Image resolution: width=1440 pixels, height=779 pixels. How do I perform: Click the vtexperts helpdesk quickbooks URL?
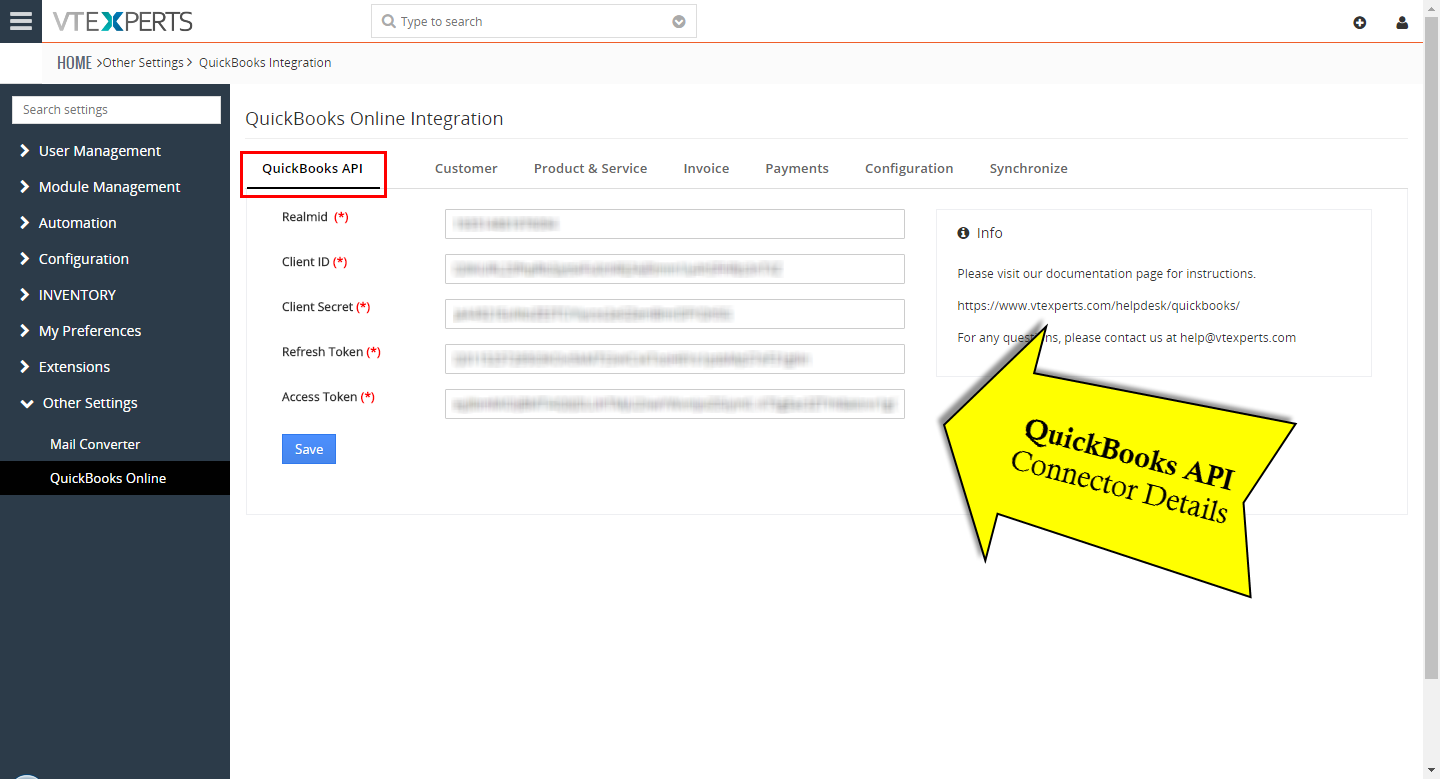pyautogui.click(x=1098, y=305)
